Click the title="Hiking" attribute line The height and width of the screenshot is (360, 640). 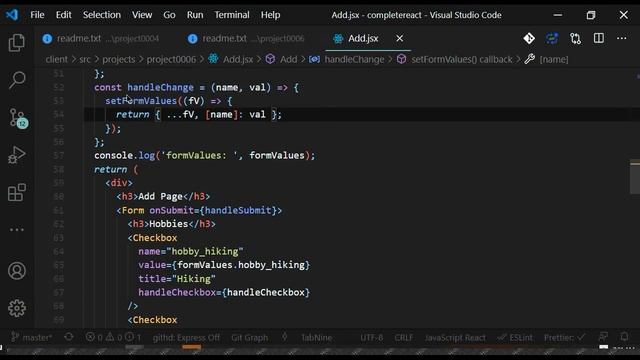point(177,279)
